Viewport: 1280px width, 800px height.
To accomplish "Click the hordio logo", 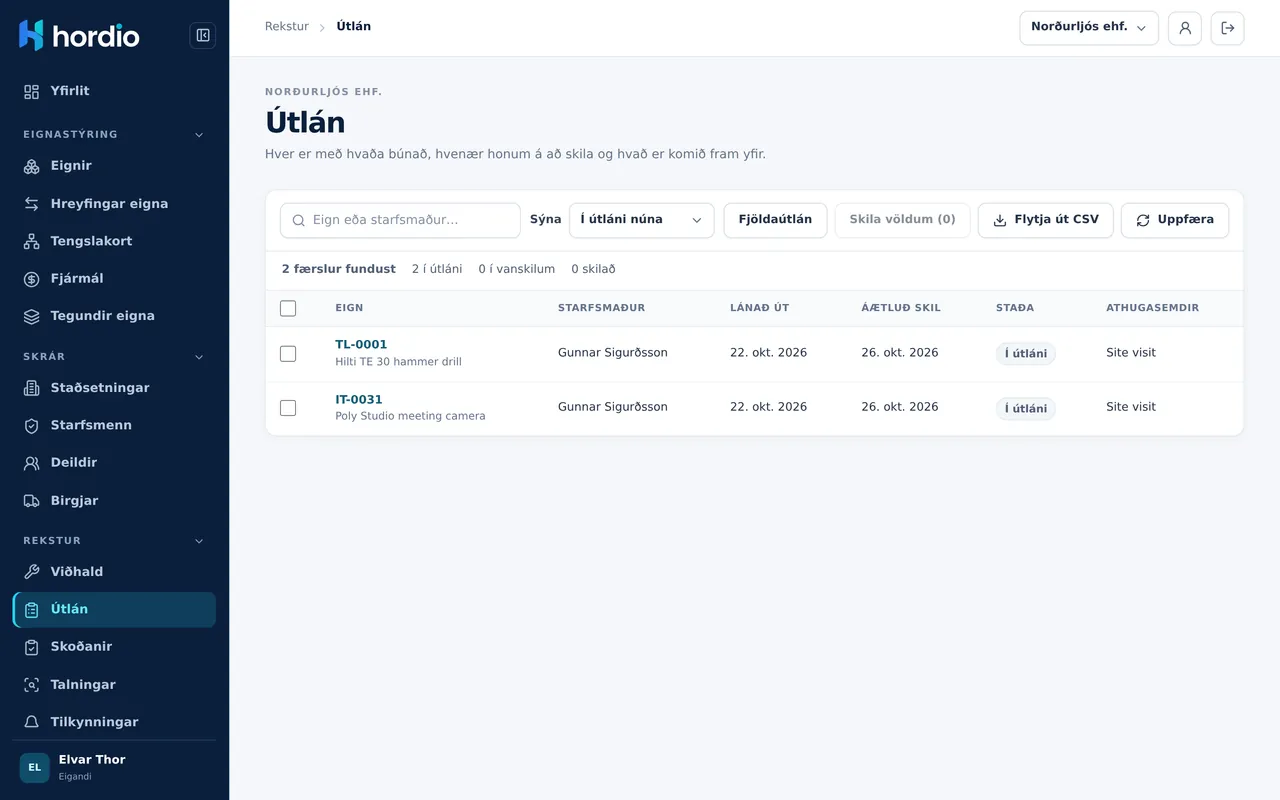I will point(79,36).
